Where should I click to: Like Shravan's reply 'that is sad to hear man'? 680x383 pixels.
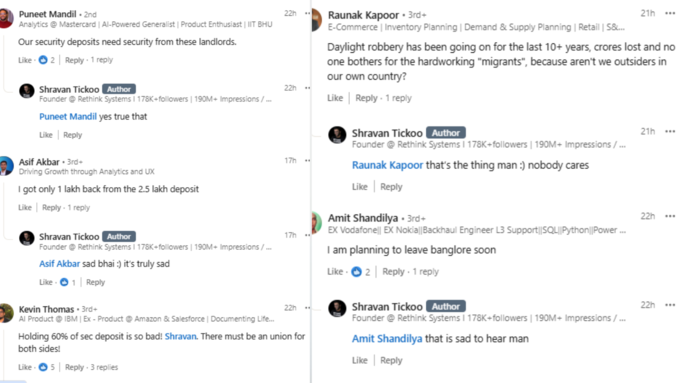(360, 360)
